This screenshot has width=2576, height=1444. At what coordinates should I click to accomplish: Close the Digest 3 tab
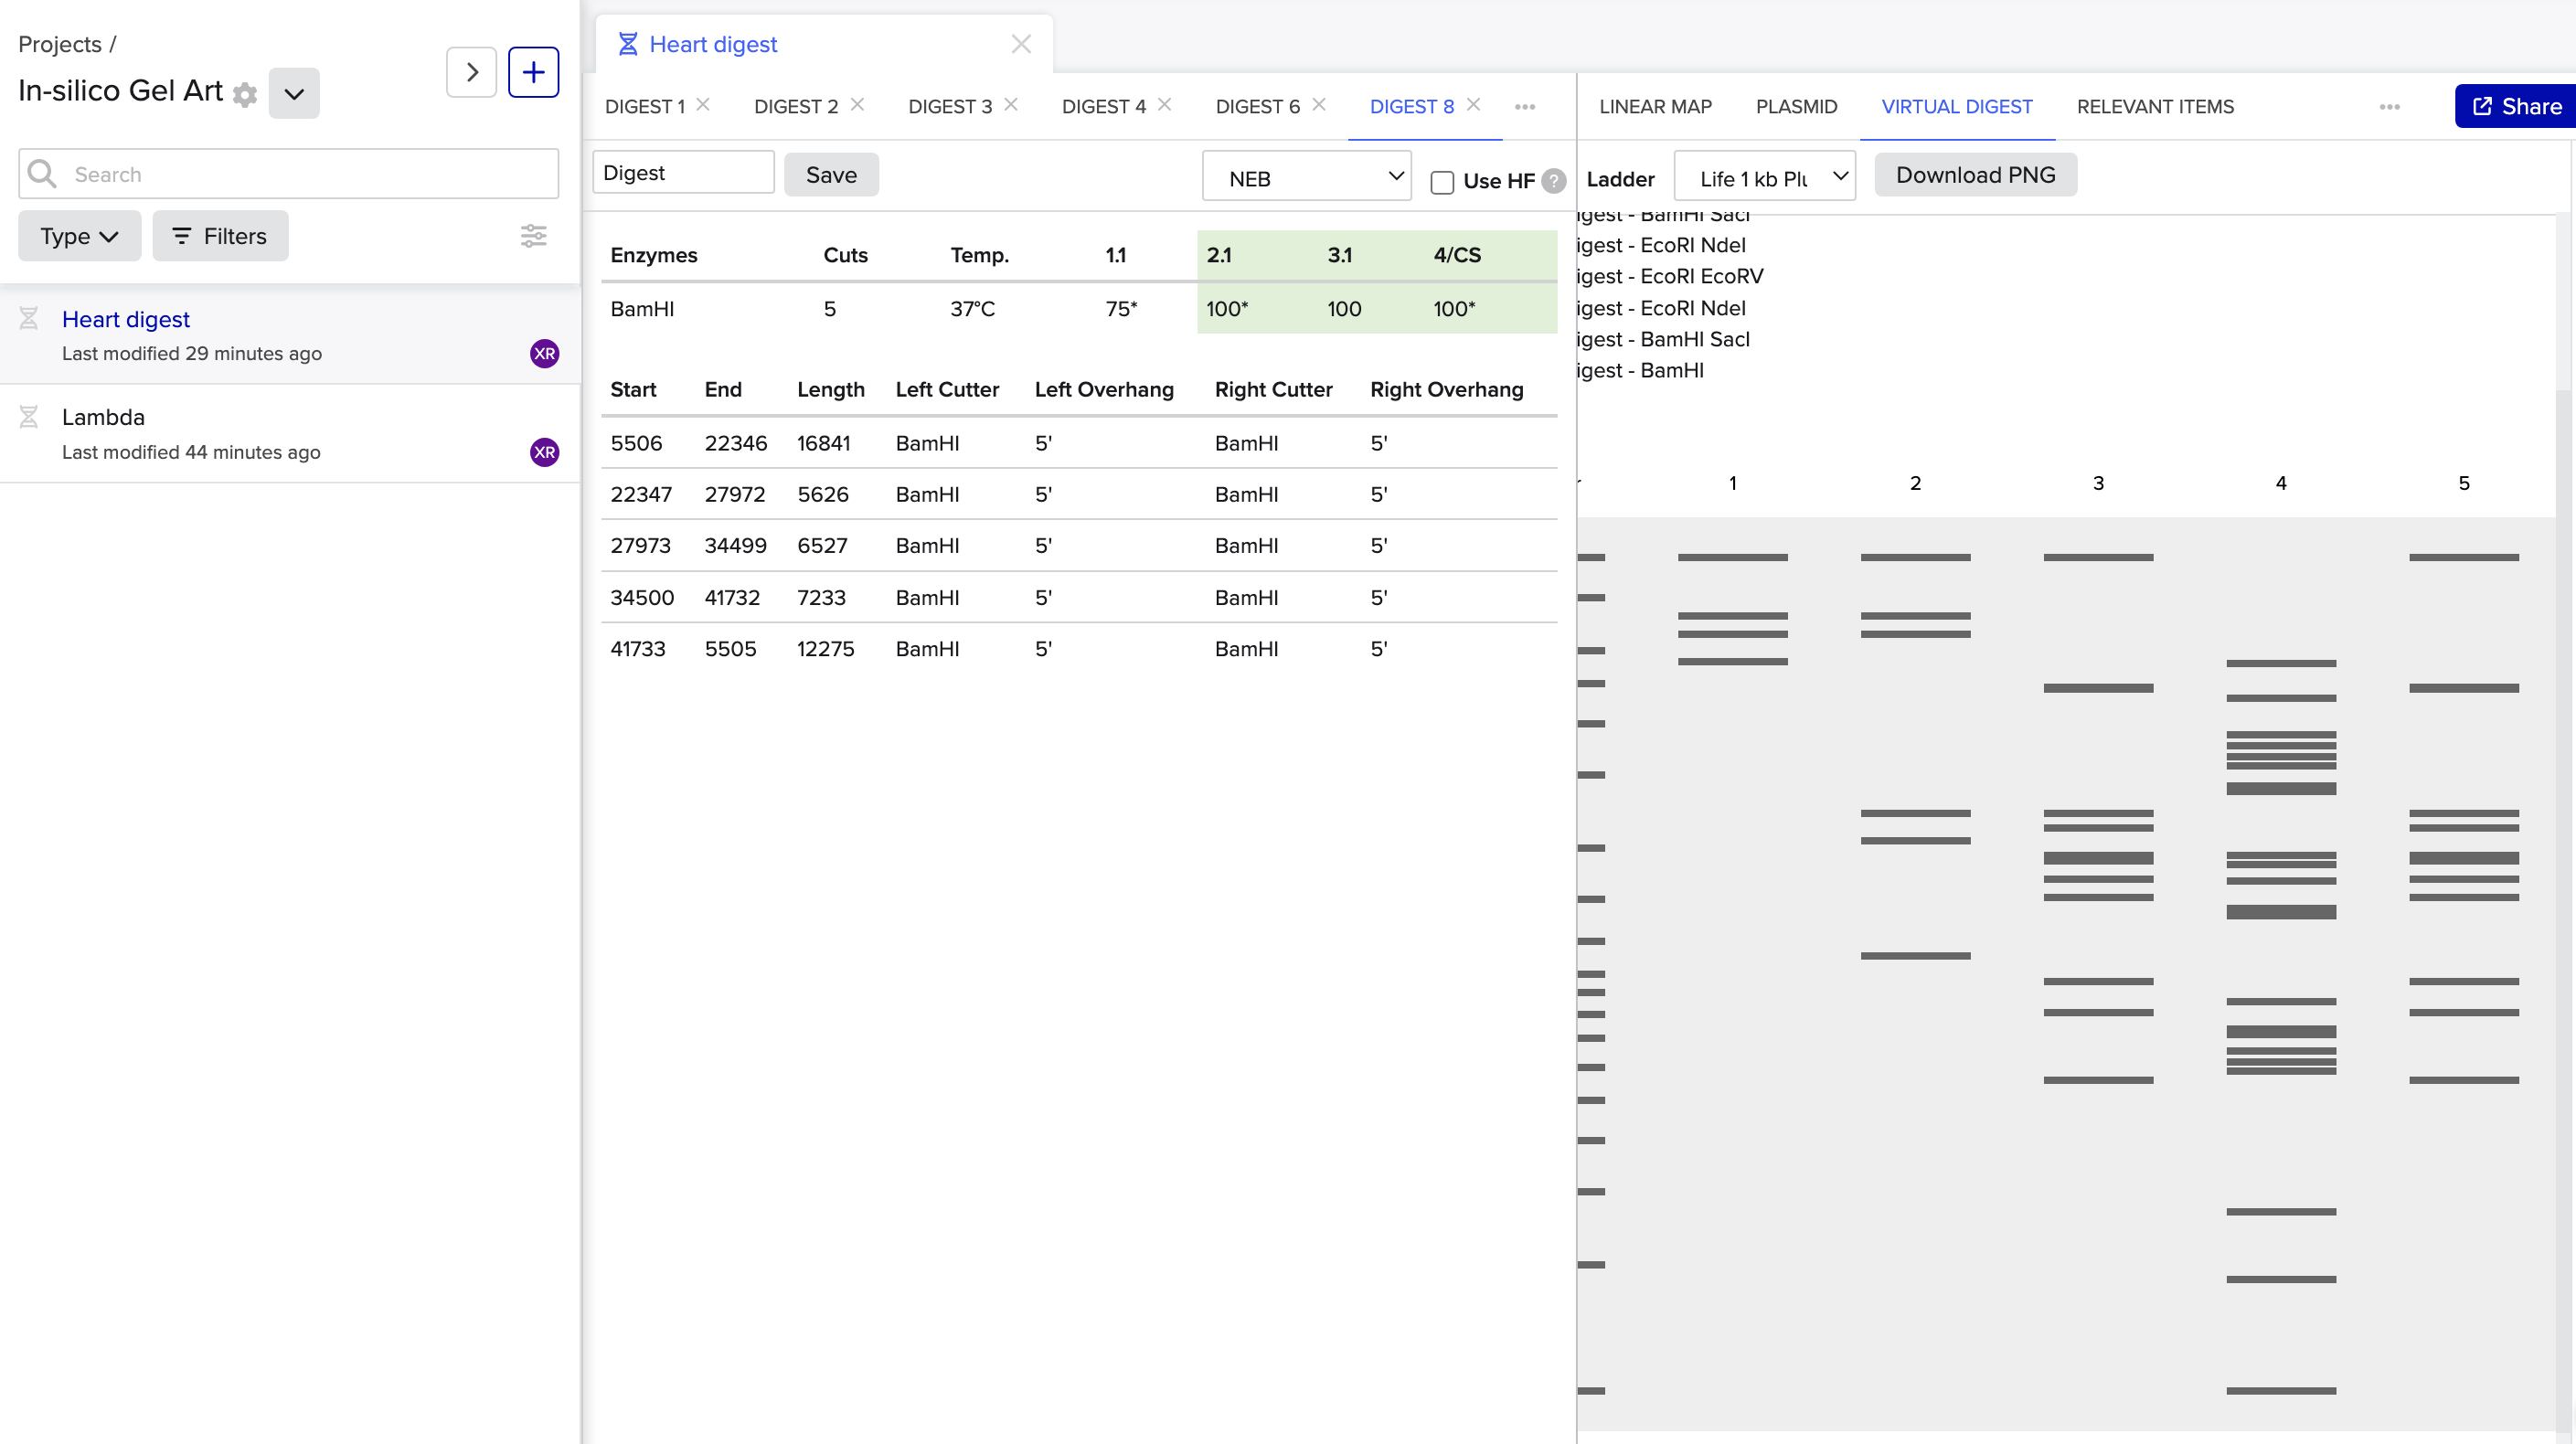(x=1011, y=105)
